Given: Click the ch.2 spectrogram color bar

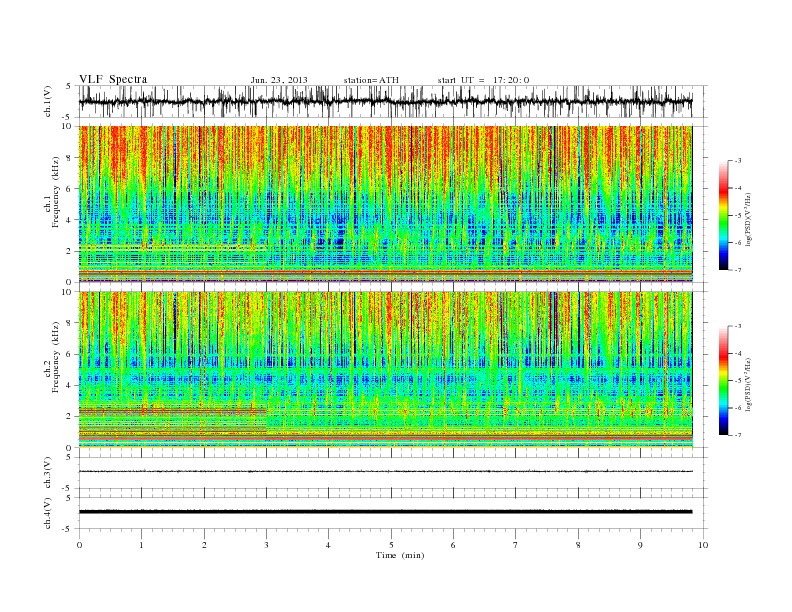Looking at the screenshot, I should pyautogui.click(x=723, y=381).
